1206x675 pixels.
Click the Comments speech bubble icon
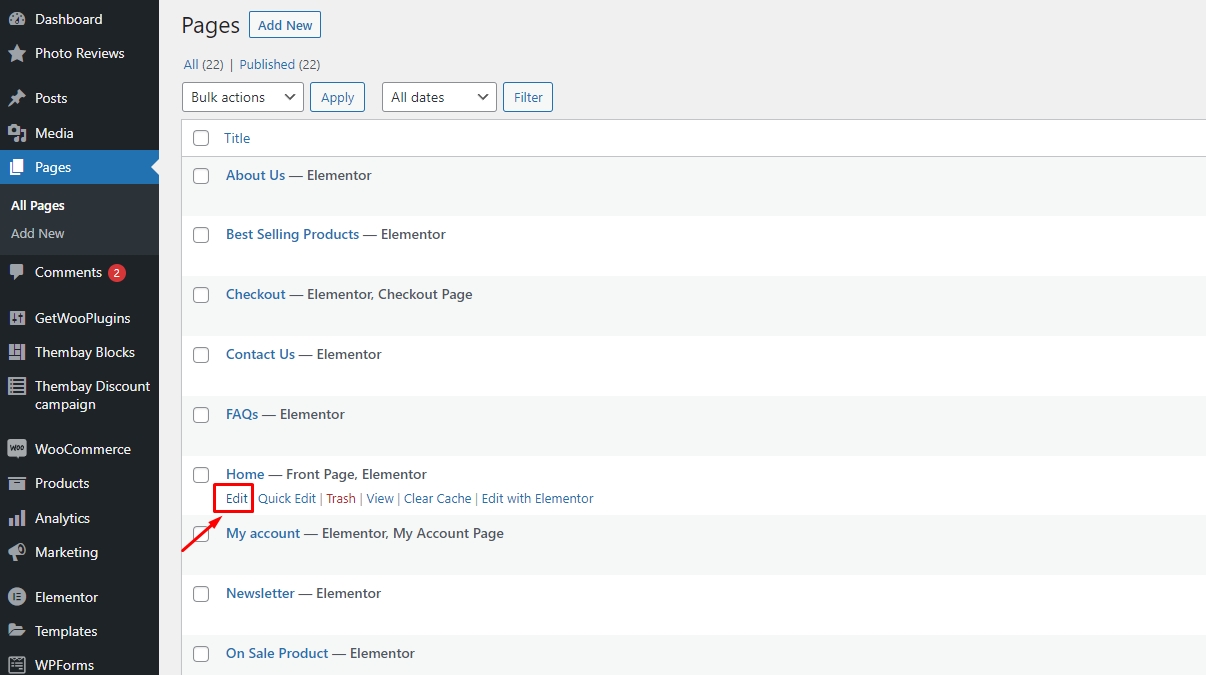pyautogui.click(x=17, y=272)
